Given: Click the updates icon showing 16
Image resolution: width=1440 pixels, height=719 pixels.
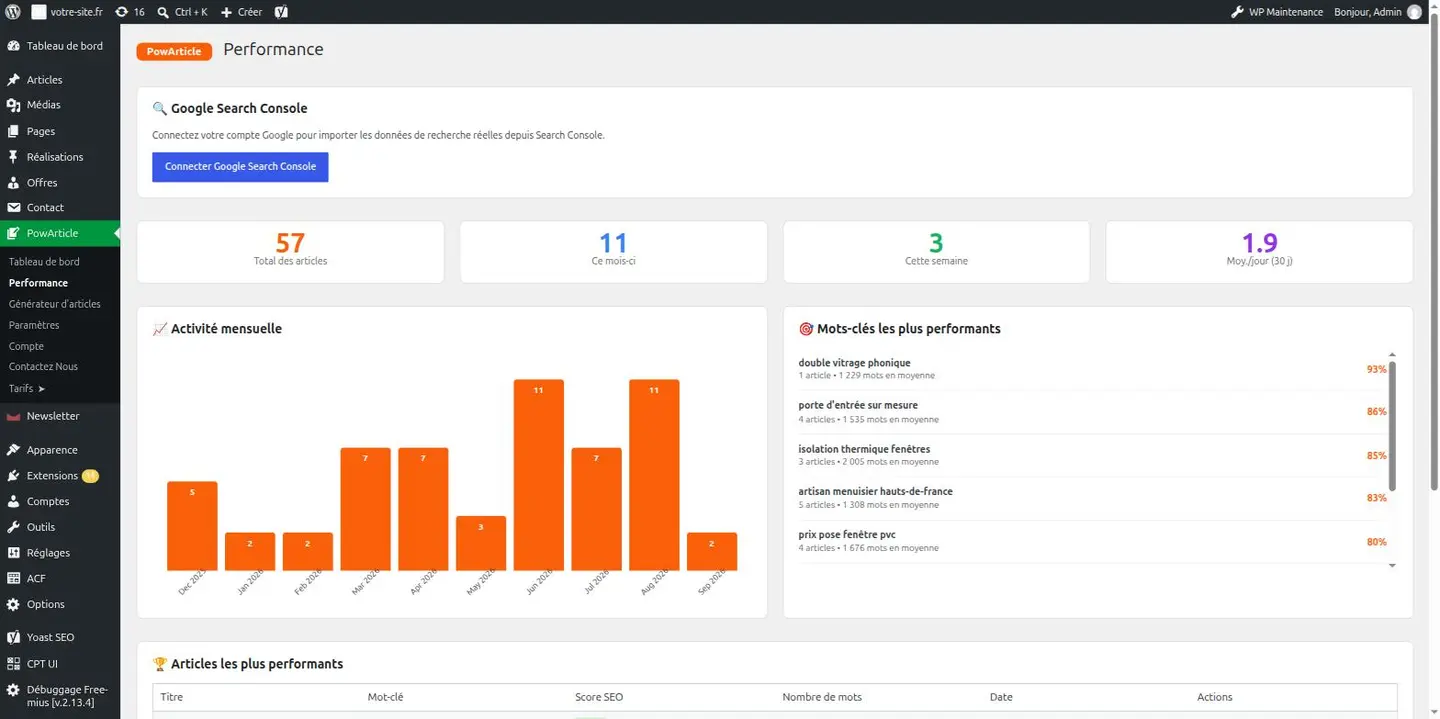Looking at the screenshot, I should [130, 12].
